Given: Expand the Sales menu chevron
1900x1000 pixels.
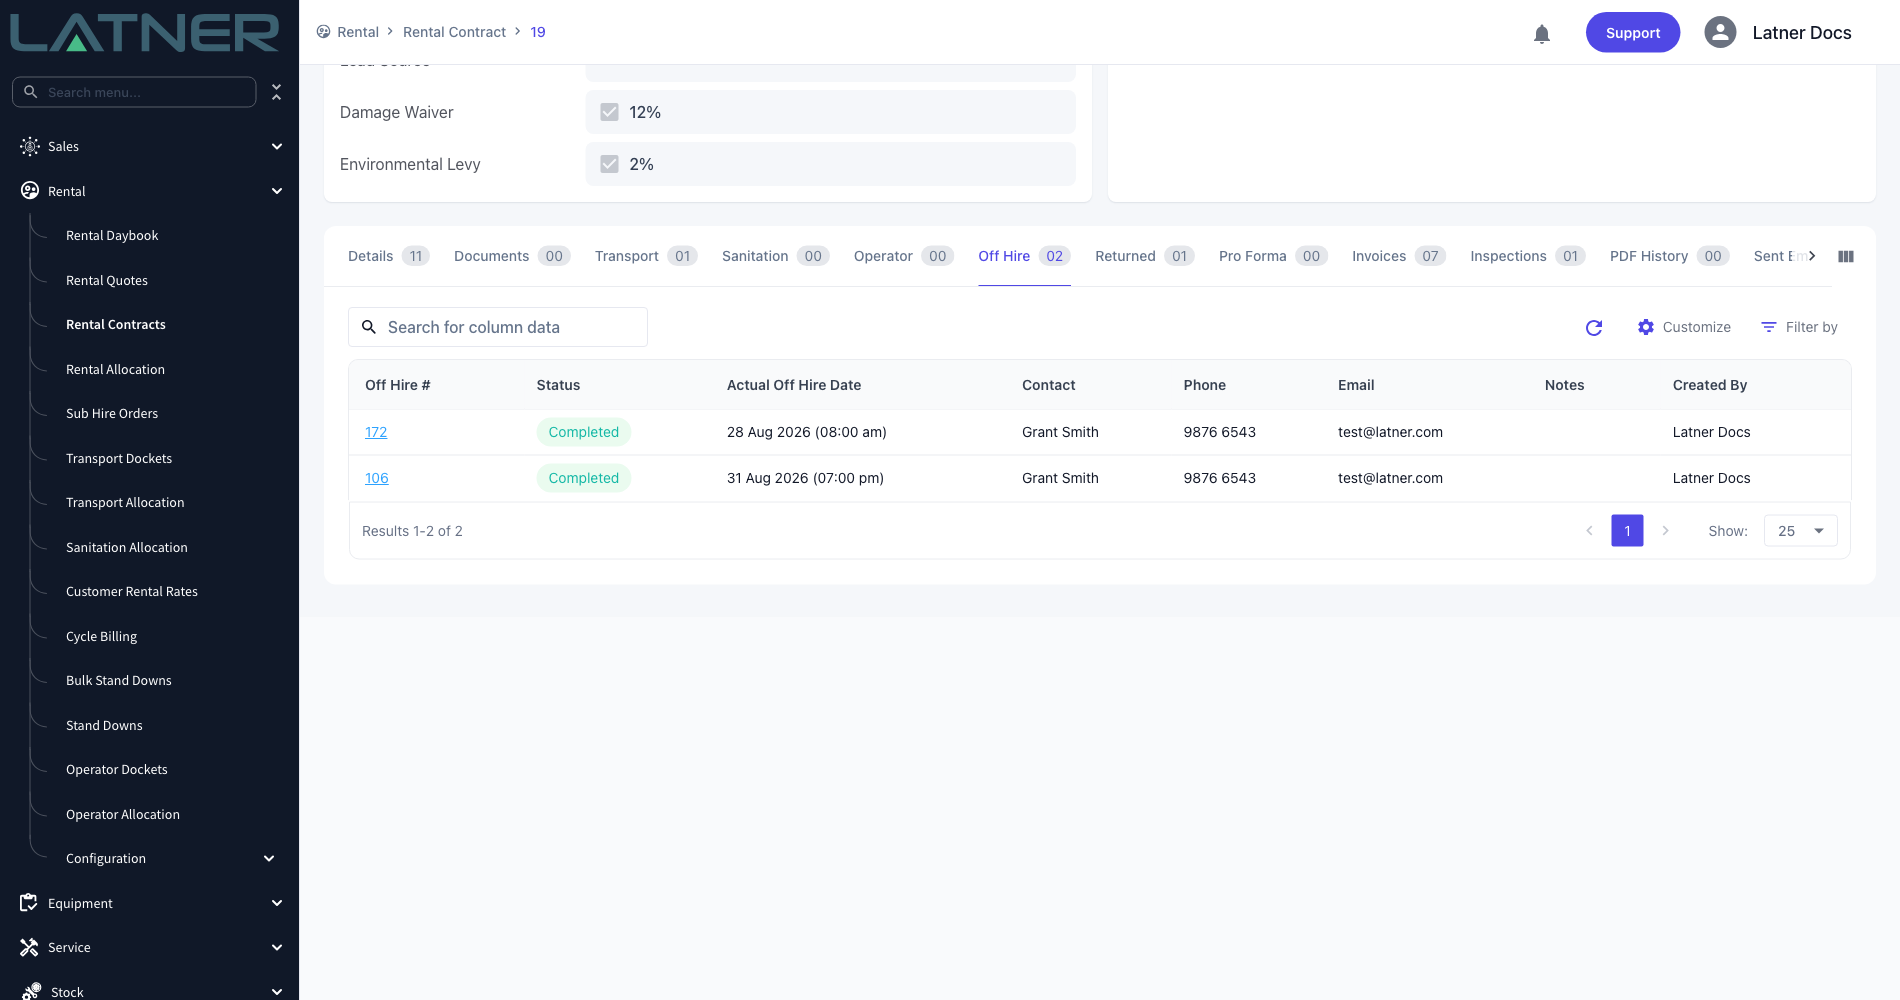Looking at the screenshot, I should pyautogui.click(x=277, y=146).
